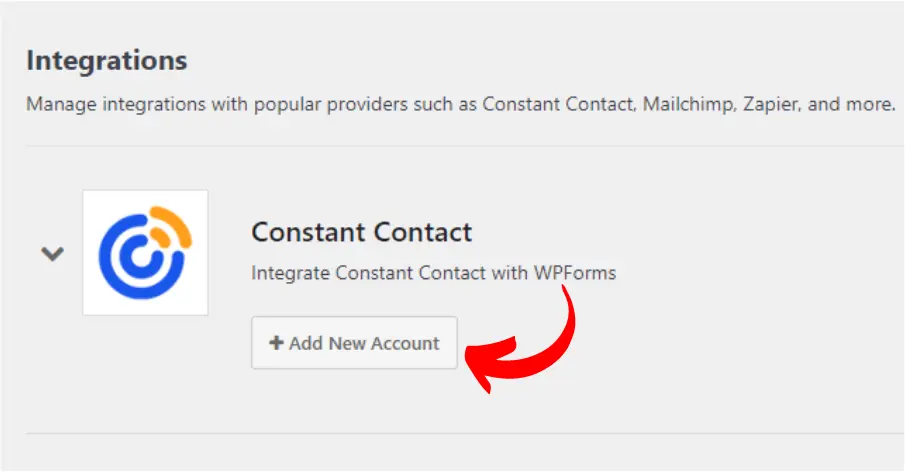Click the red curved arrow annotation
The height and width of the screenshot is (472, 906).
[523, 341]
